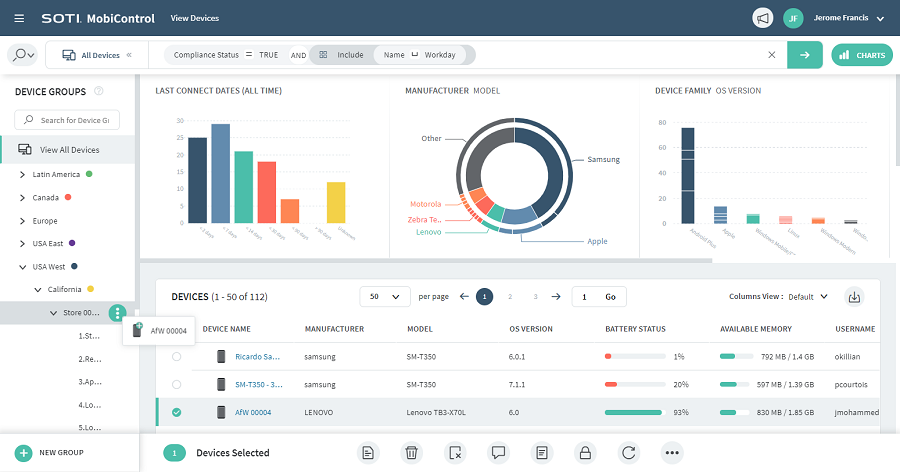
Task: Deselect the AfW 00004 device checkbox
Action: 177,412
